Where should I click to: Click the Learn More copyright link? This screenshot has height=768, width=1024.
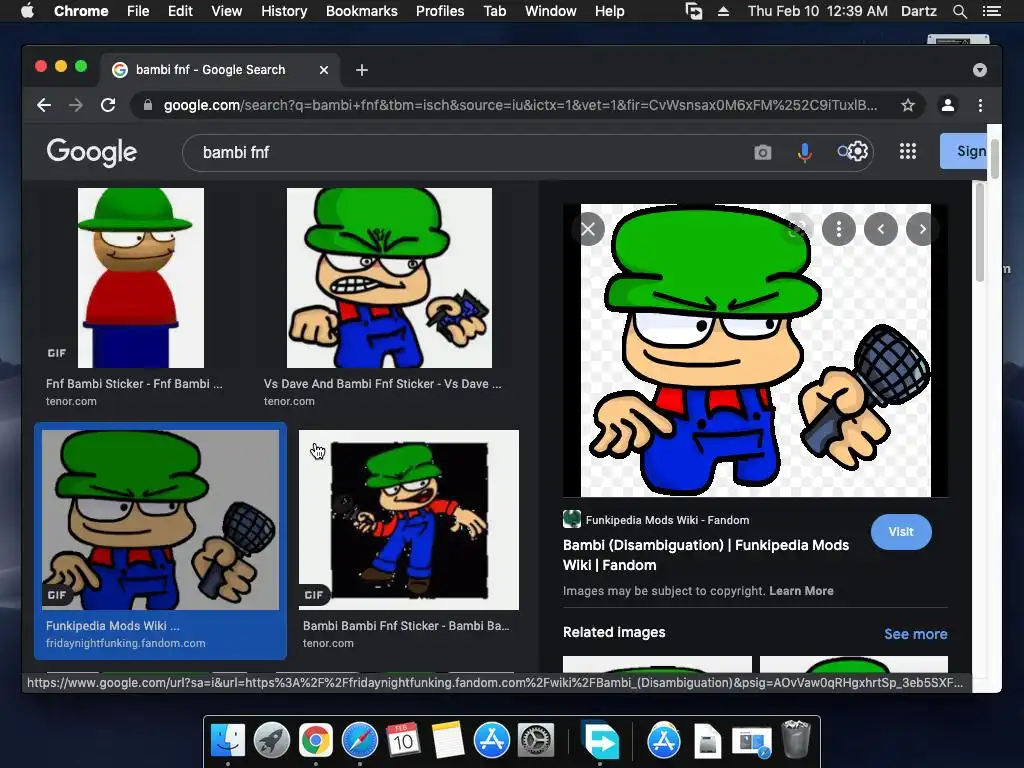coord(801,590)
